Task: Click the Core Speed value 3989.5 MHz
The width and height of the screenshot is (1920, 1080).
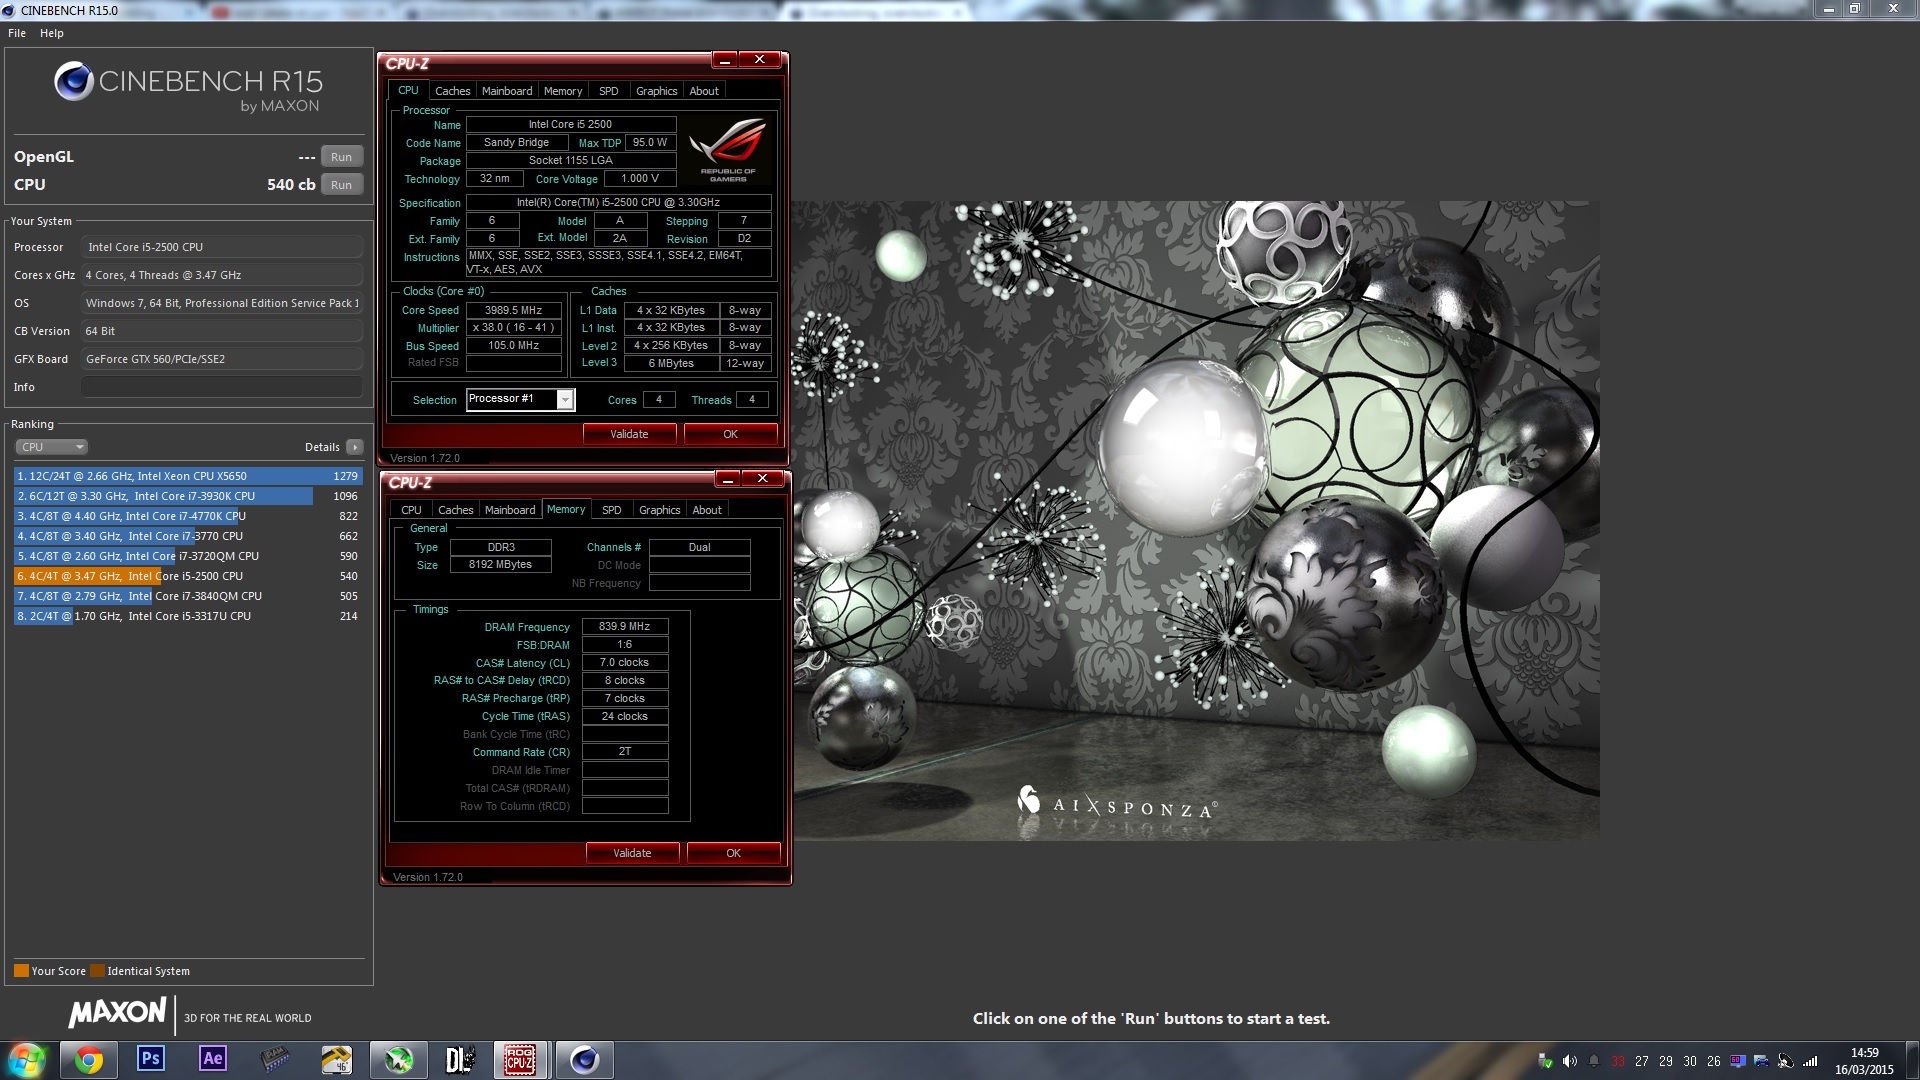Action: pyautogui.click(x=513, y=310)
